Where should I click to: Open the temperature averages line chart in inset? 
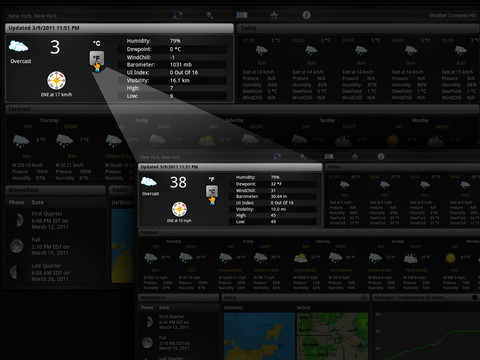427,336
